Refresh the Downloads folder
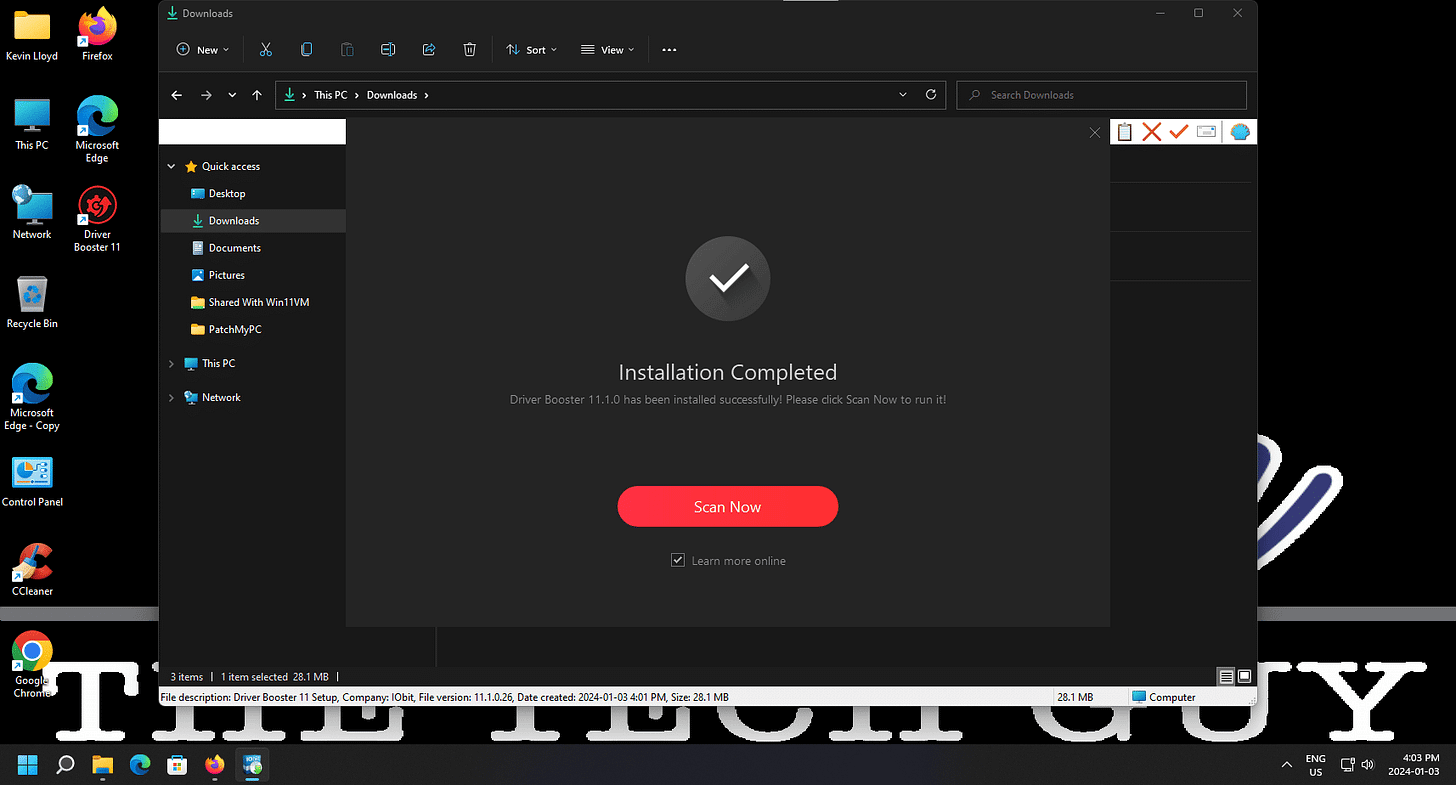The image size is (1456, 785). tap(931, 95)
